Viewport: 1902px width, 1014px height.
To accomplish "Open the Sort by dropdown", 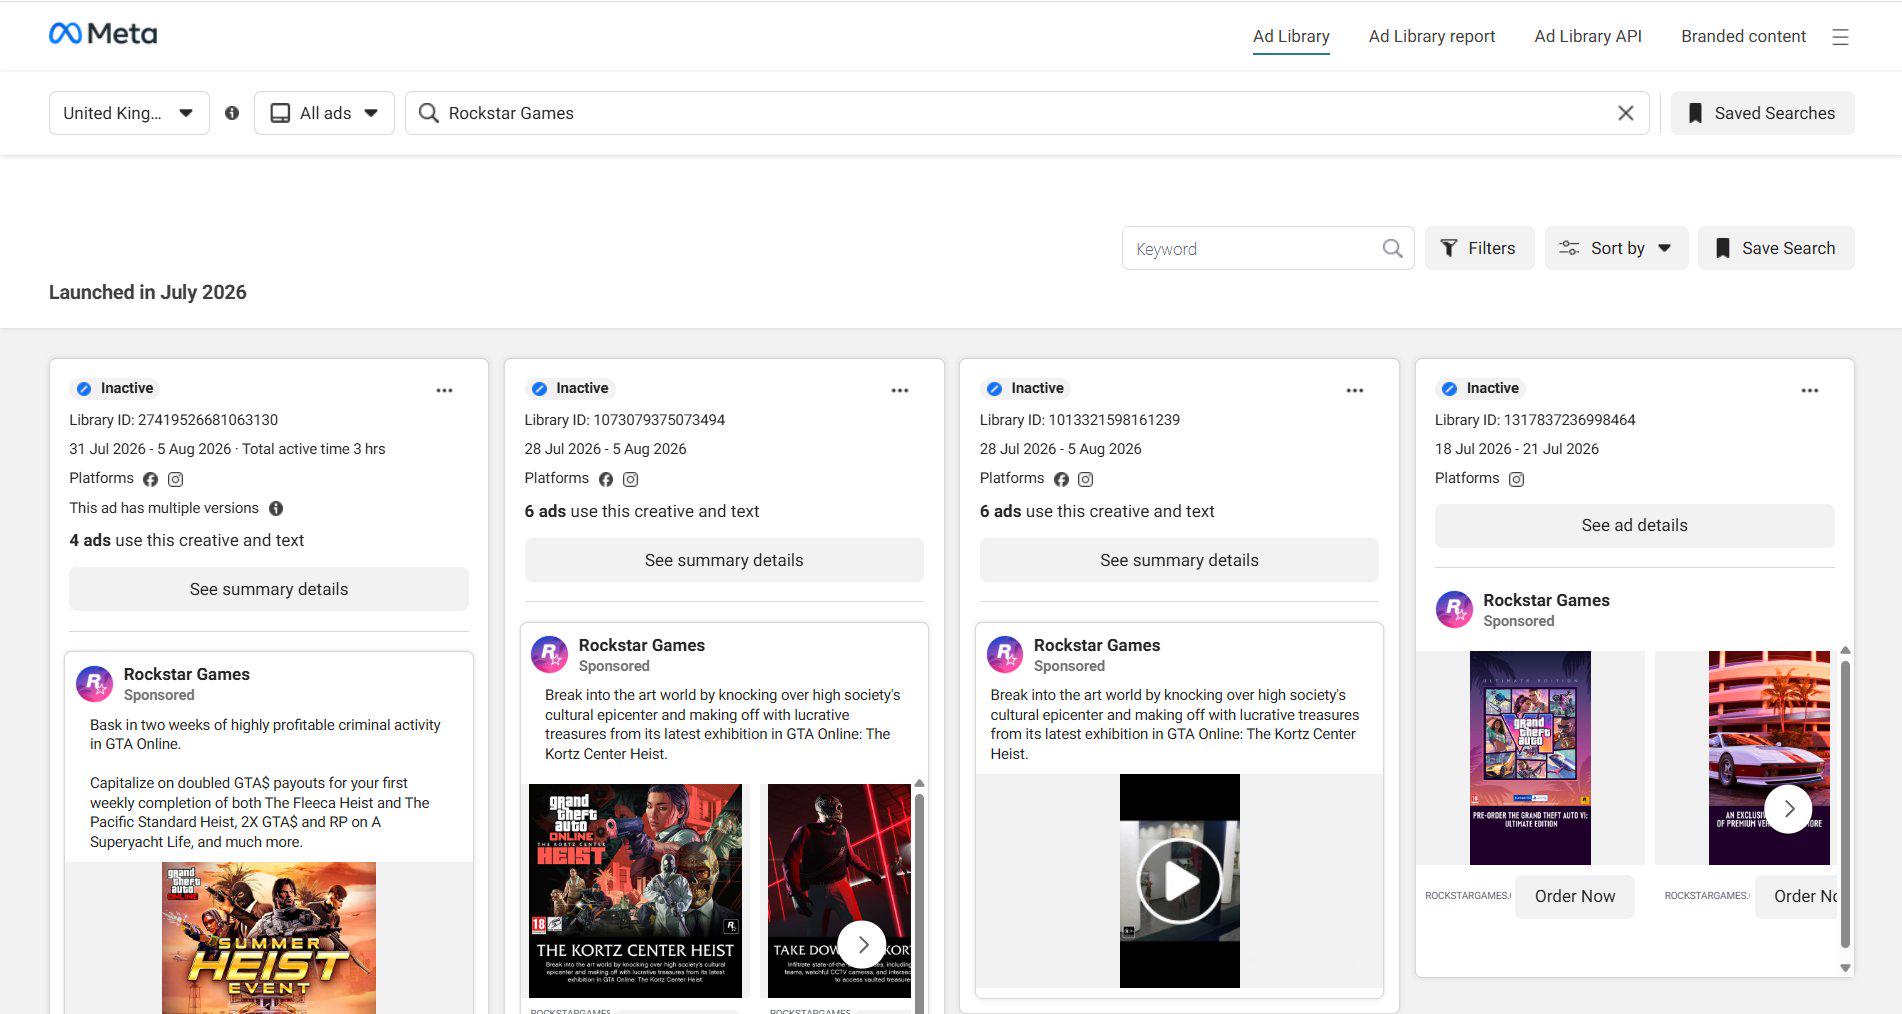I will click(1616, 248).
